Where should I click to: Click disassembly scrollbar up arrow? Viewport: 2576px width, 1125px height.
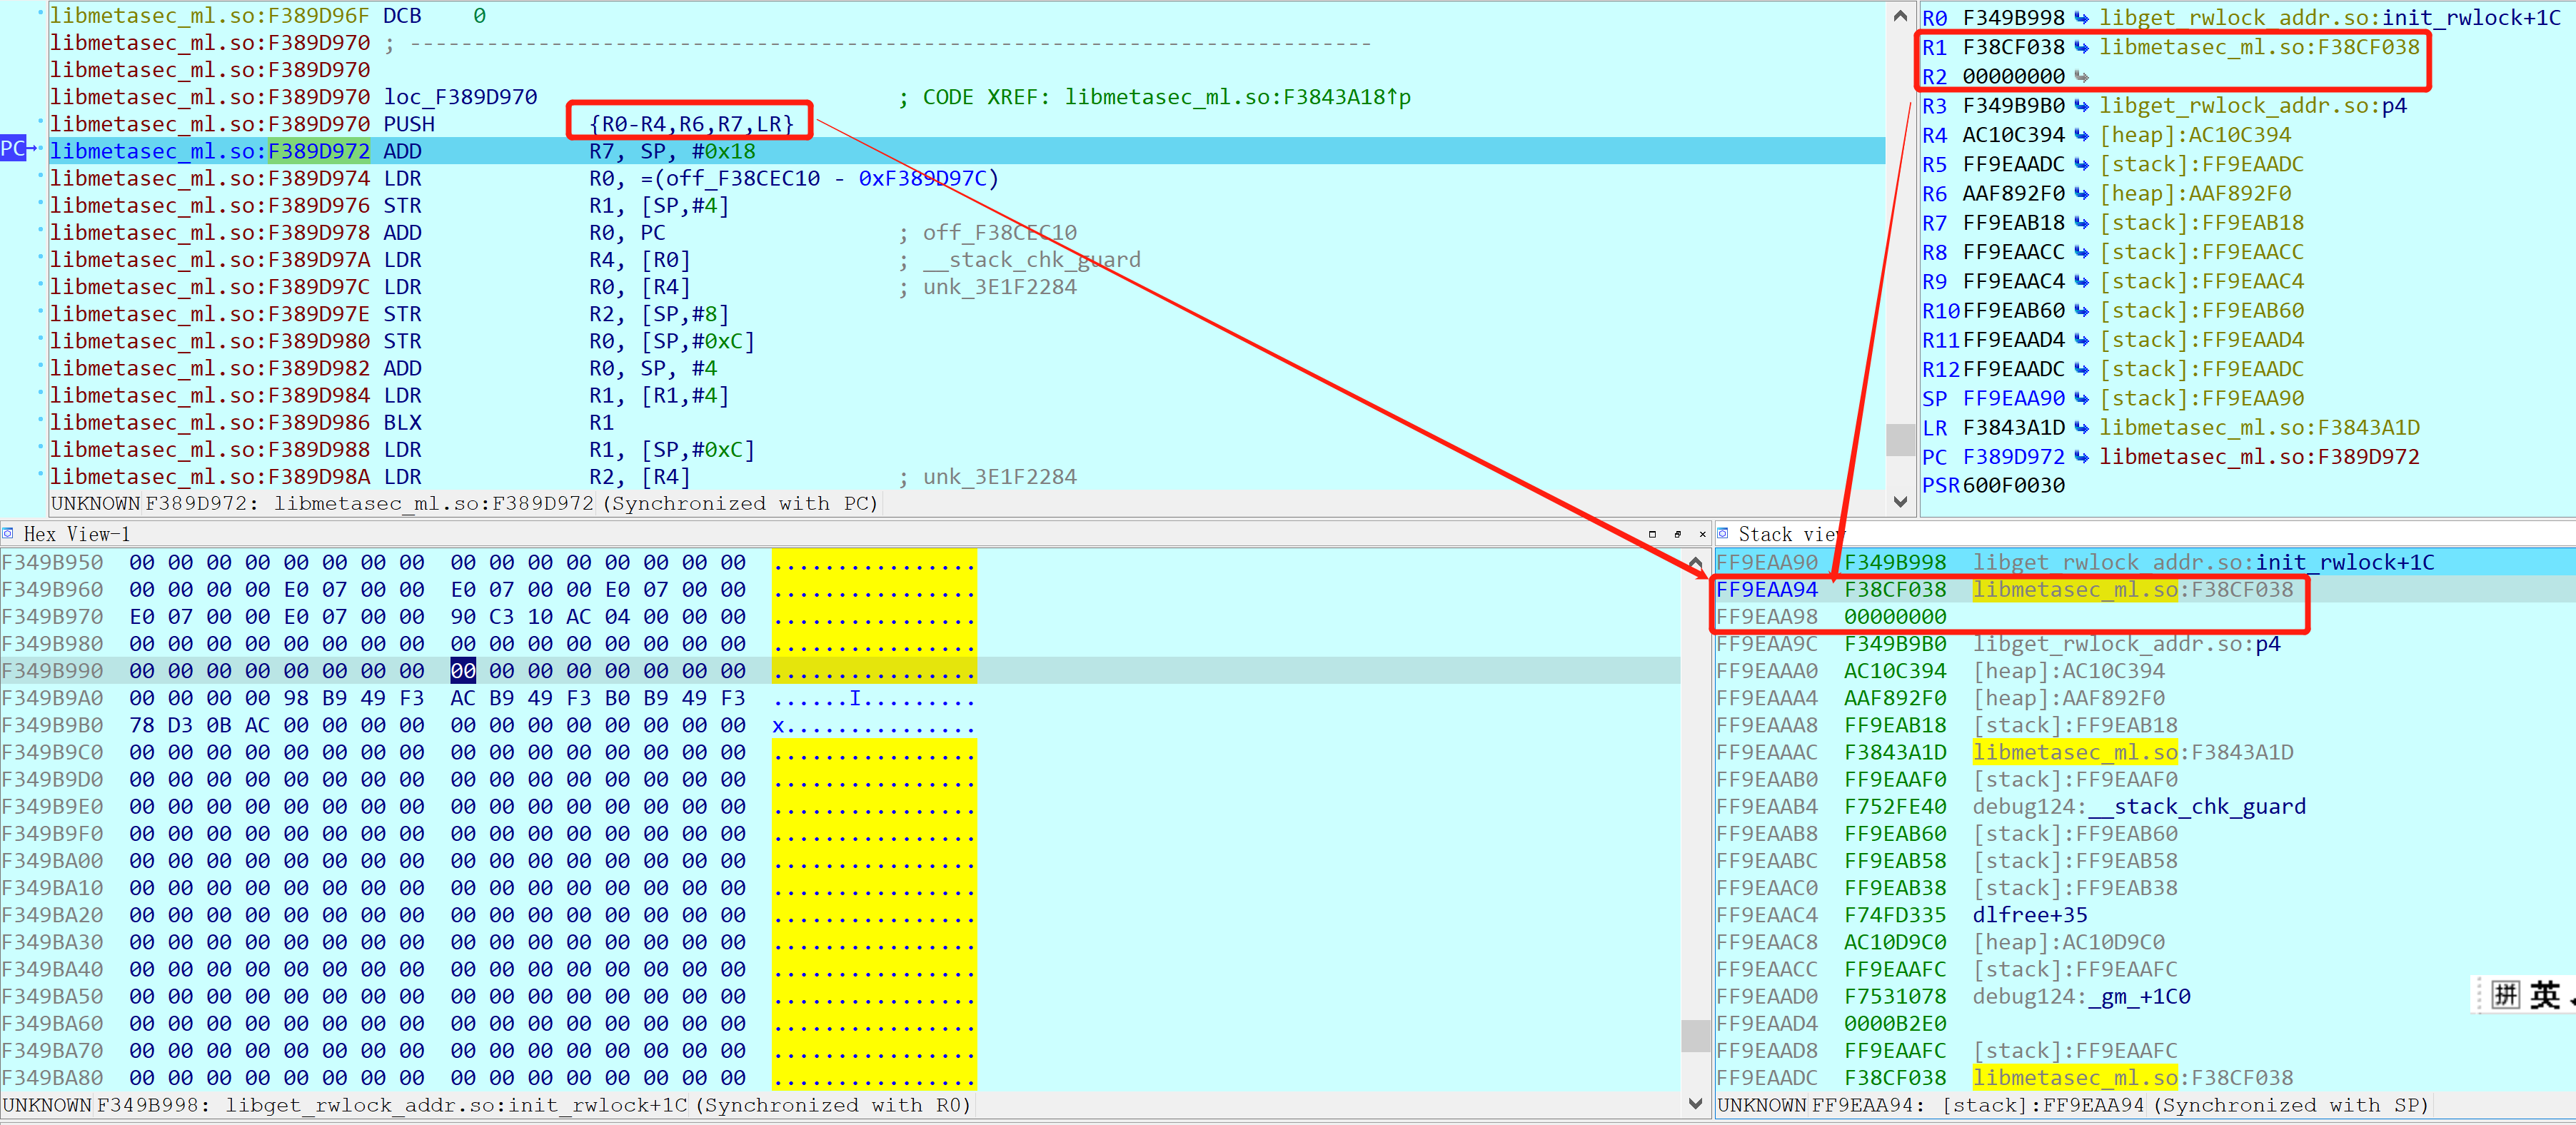tap(1900, 15)
